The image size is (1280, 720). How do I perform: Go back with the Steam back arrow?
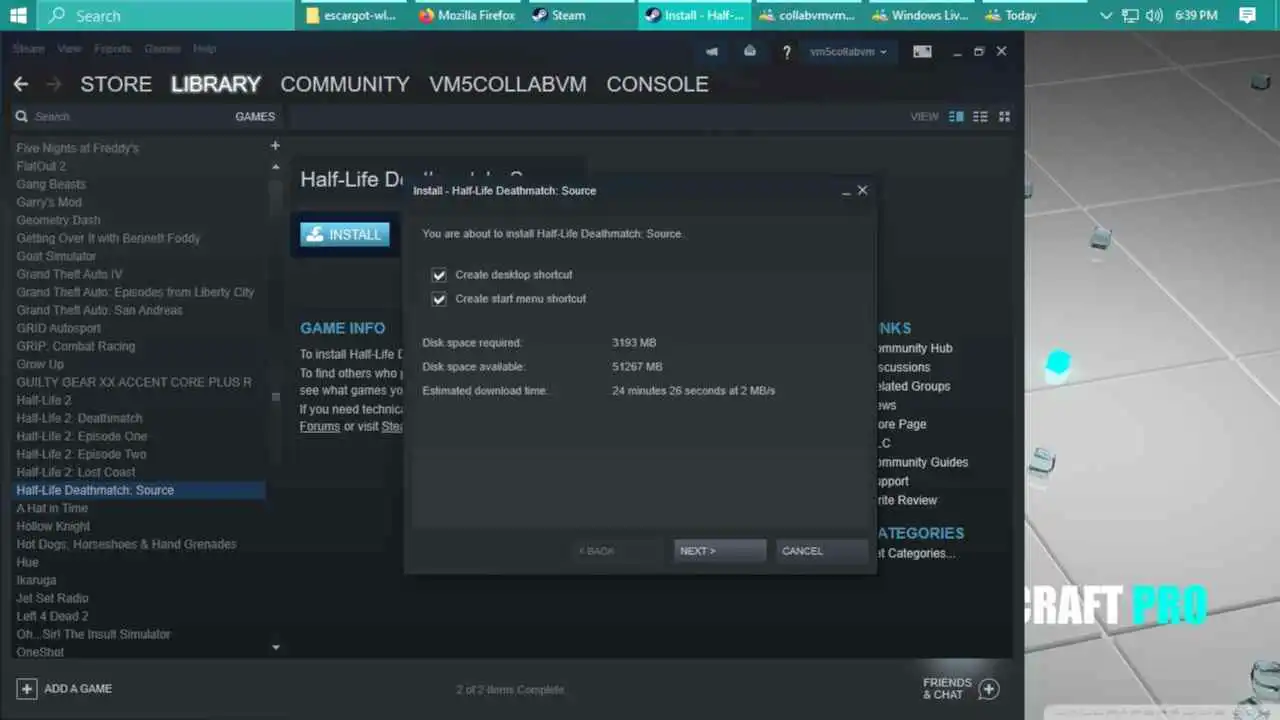coord(20,85)
